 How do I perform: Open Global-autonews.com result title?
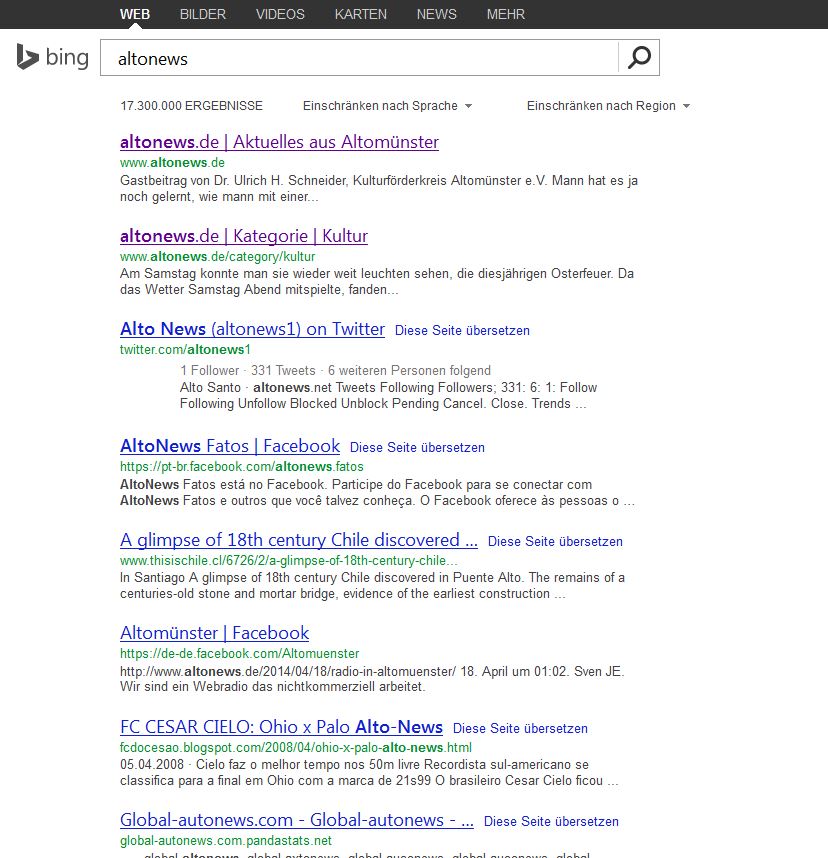(297, 820)
